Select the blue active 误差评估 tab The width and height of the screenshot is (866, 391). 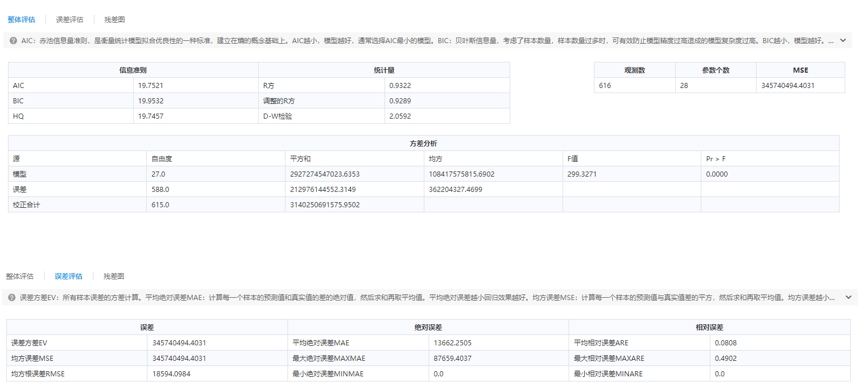[68, 276]
